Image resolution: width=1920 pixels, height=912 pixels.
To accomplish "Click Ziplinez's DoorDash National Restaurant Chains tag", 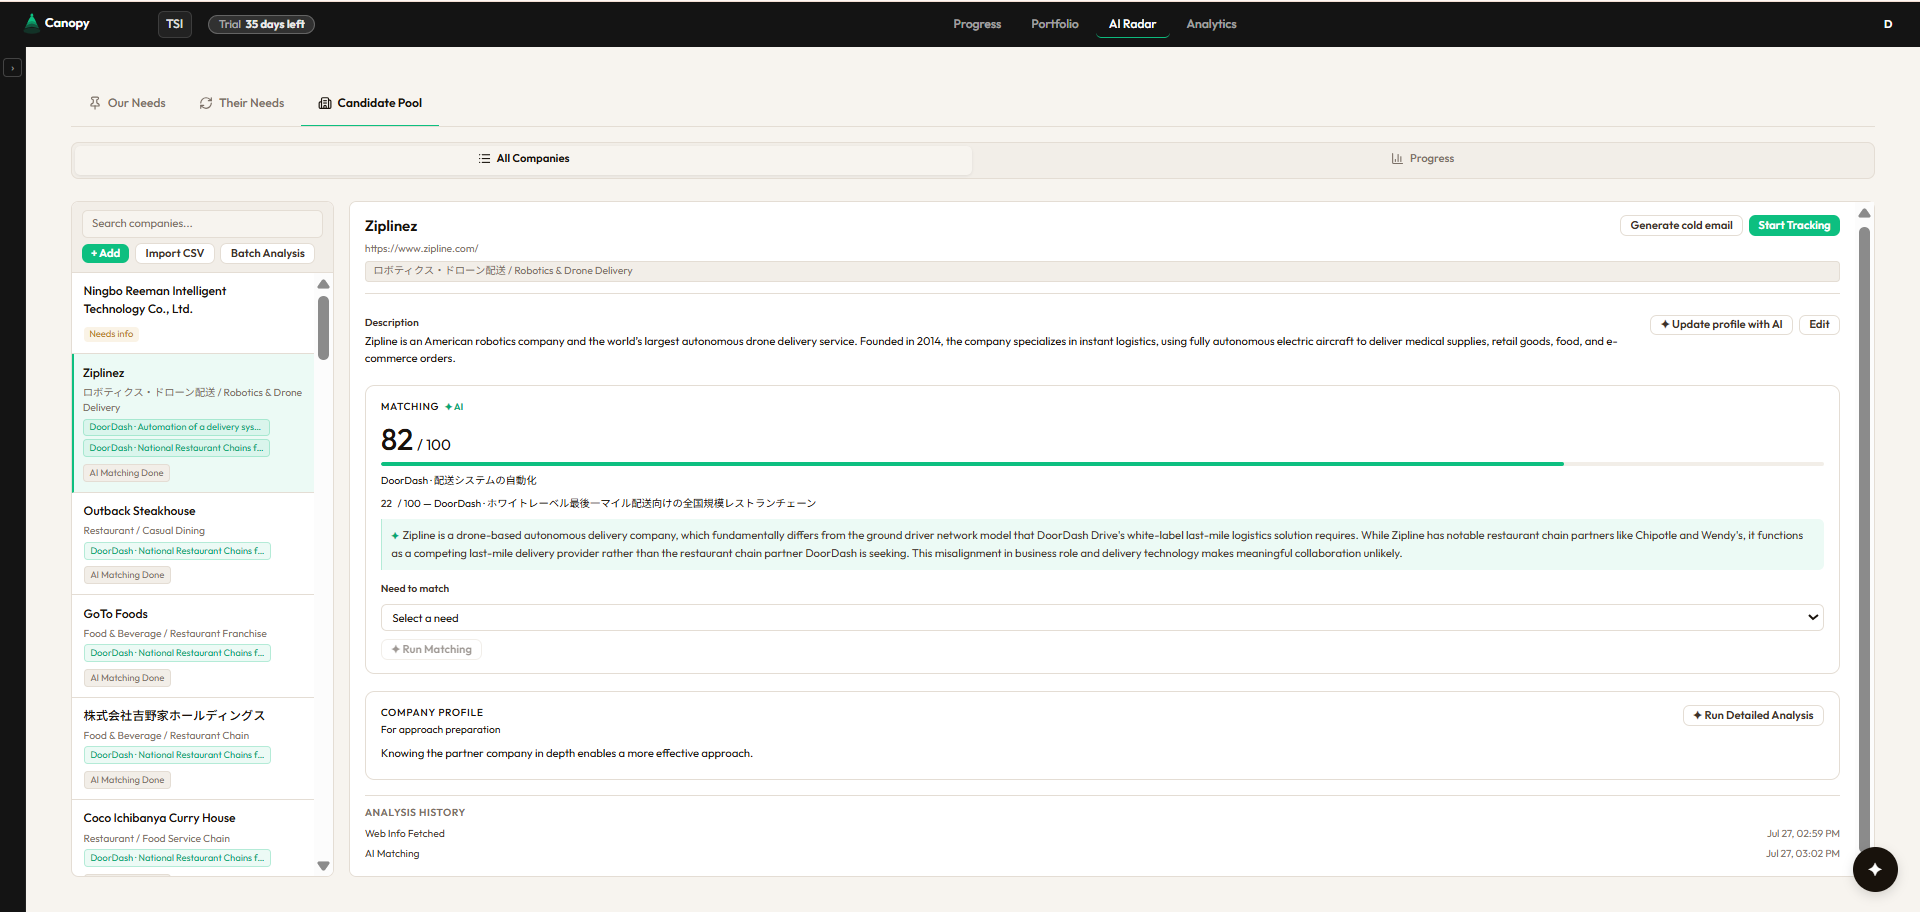I will (176, 448).
